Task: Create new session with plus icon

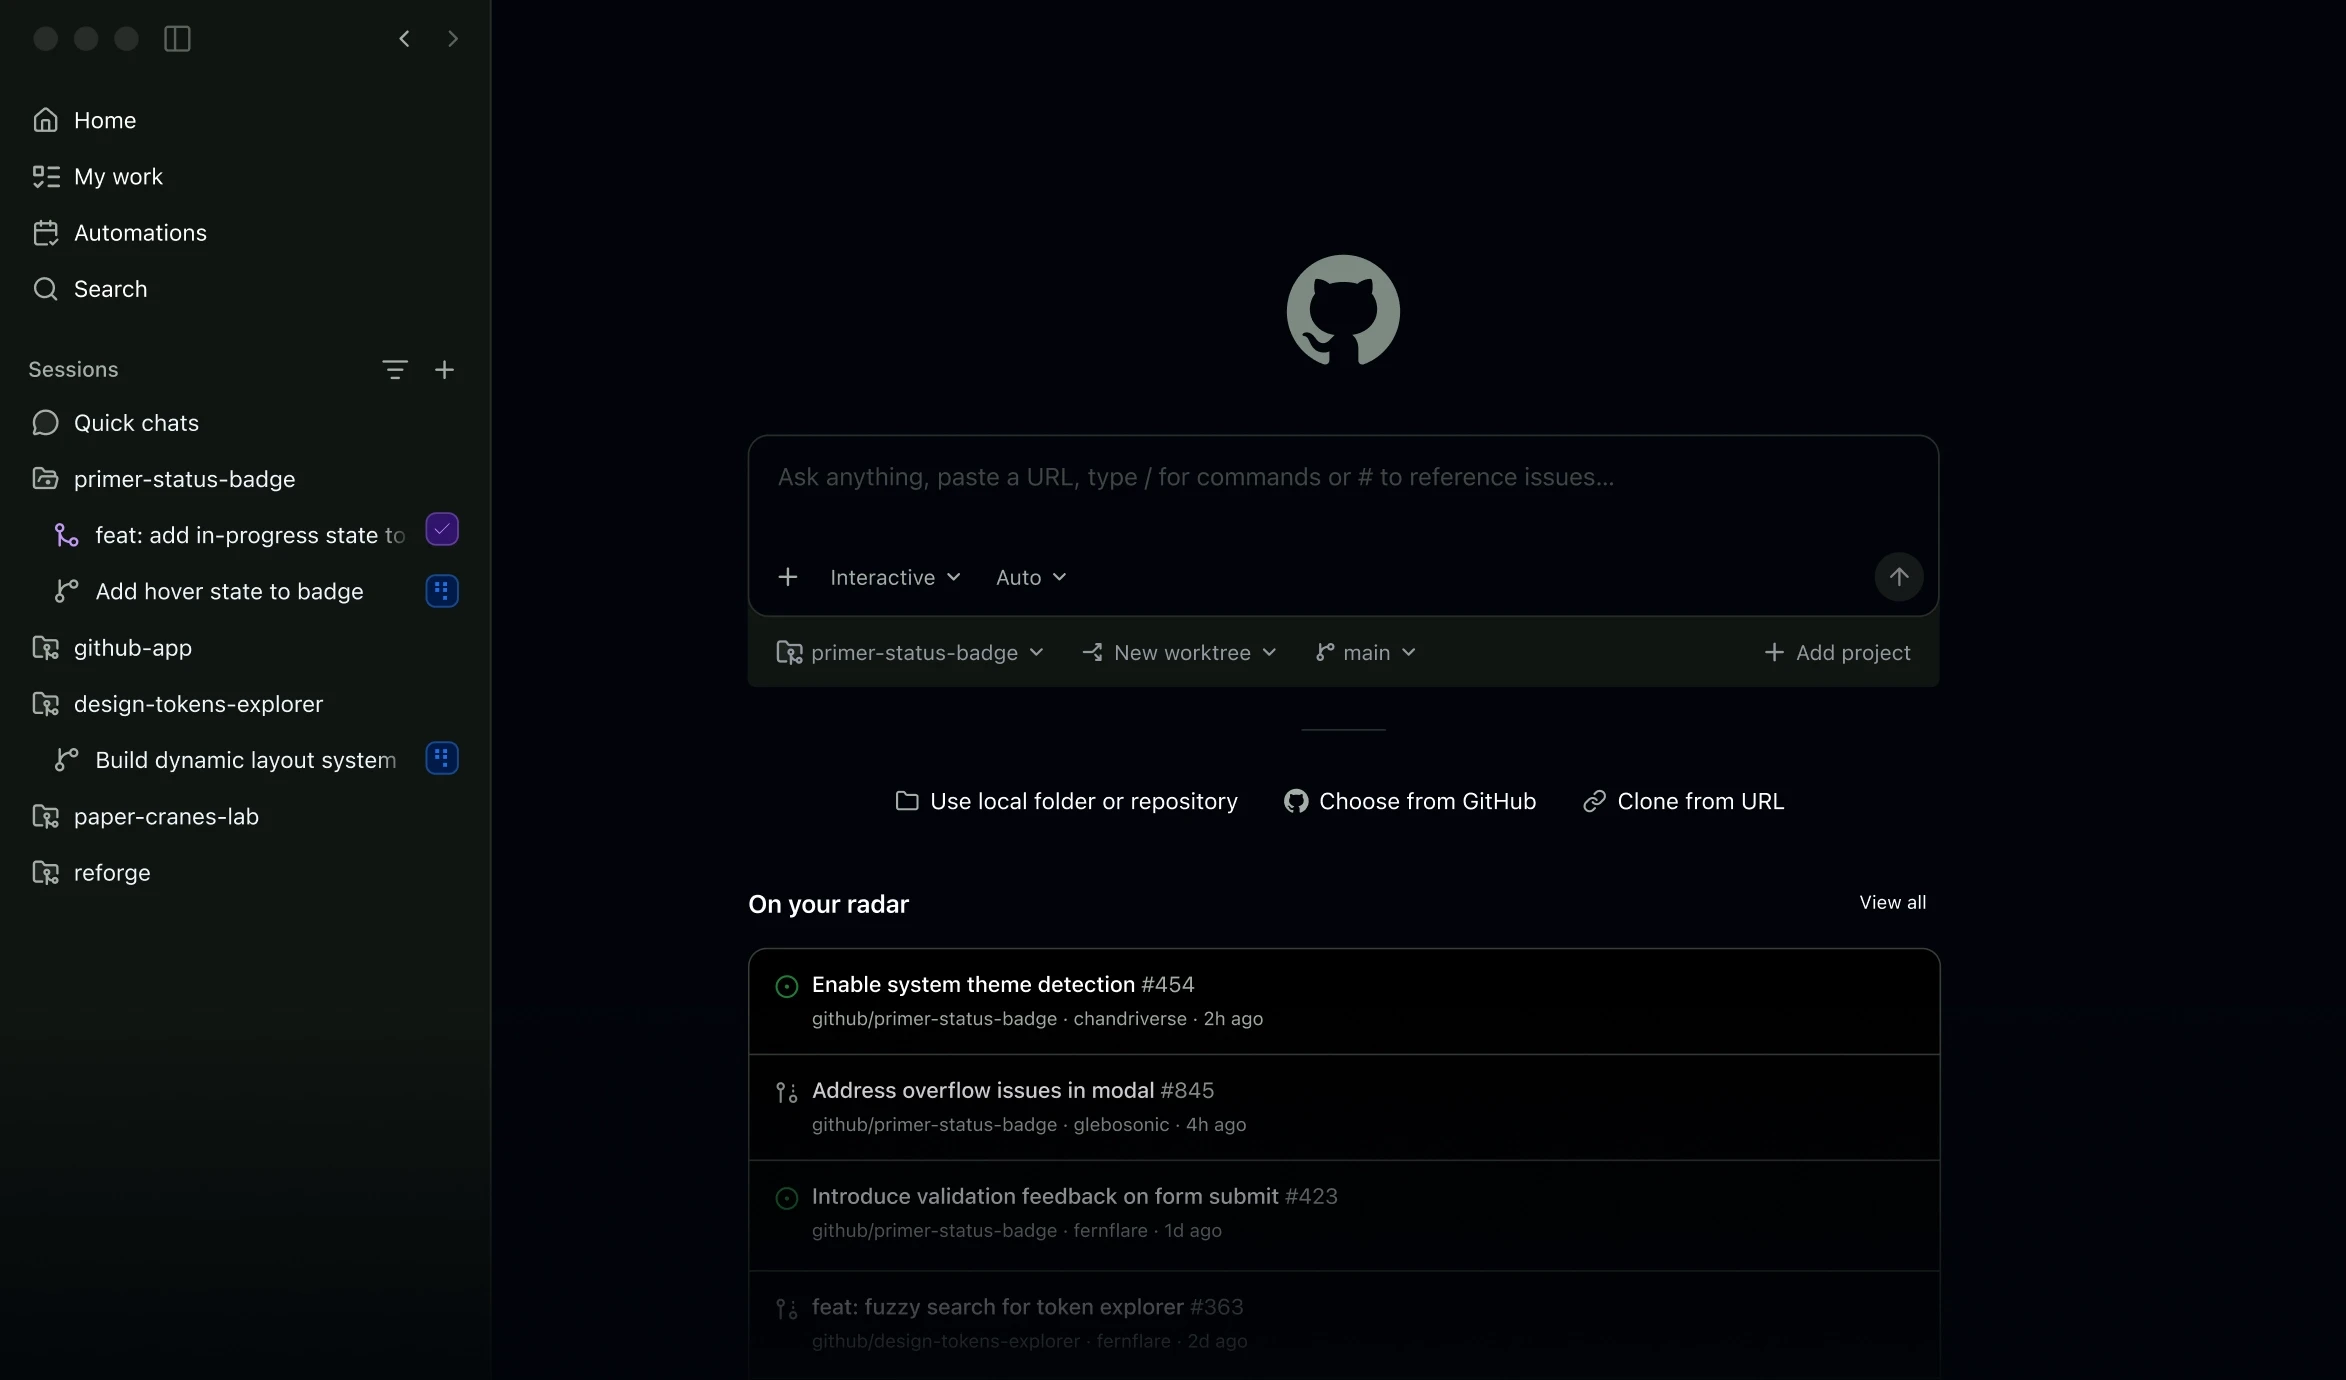Action: tap(445, 370)
